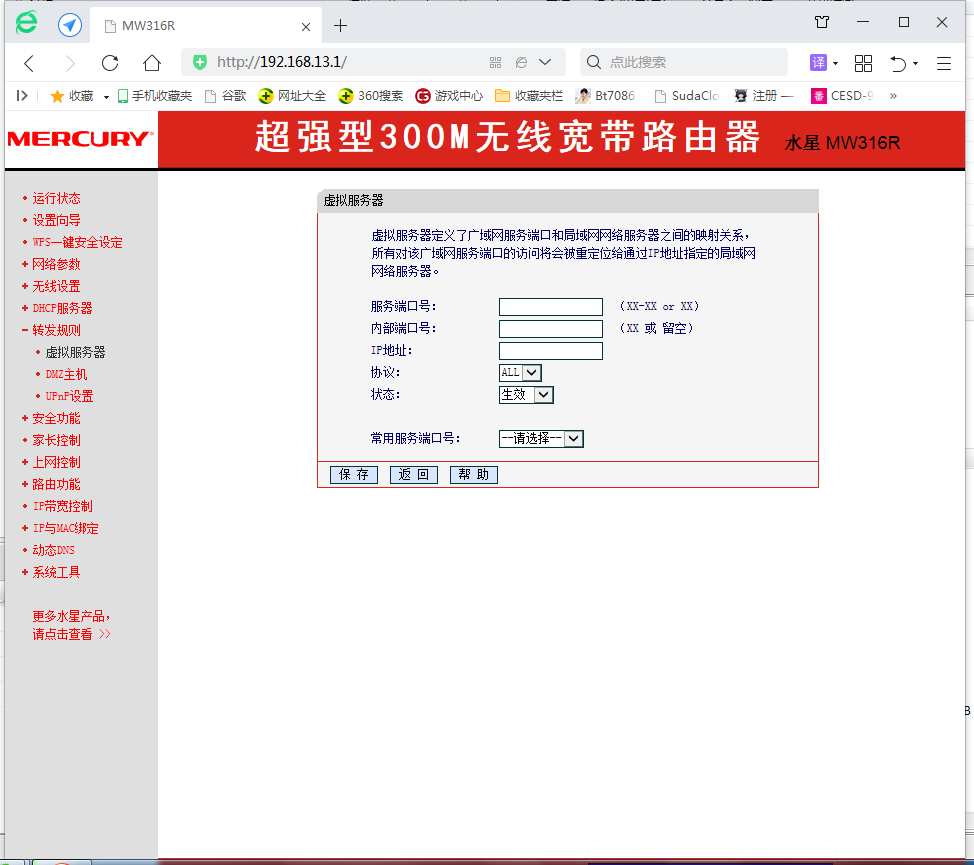Expand DHCP服务器 menu
Screen dimensions: 974x865
point(62,309)
